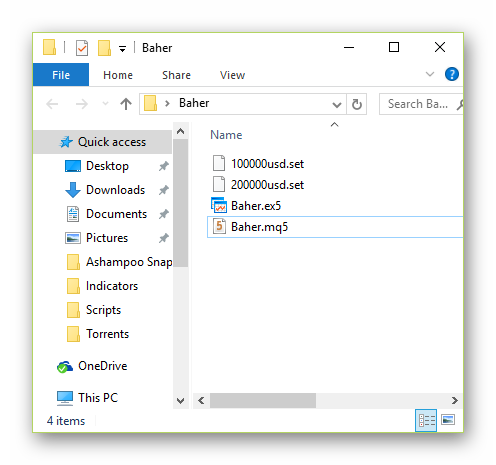Refresh the Baher folder view
This screenshot has height=465, width=496.
pos(357,104)
